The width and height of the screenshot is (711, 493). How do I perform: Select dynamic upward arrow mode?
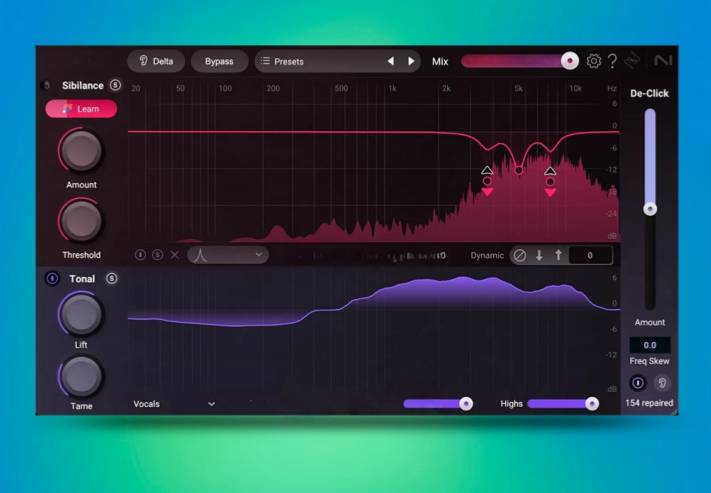558,255
